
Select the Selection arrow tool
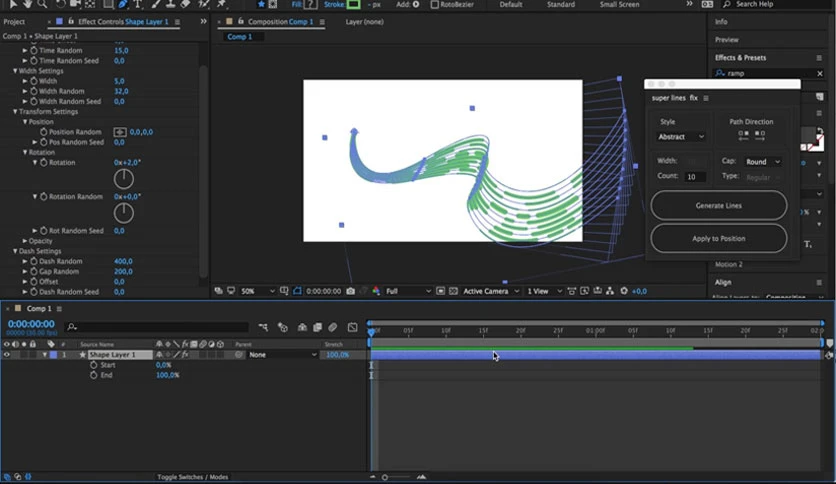pyautogui.click(x=13, y=4)
